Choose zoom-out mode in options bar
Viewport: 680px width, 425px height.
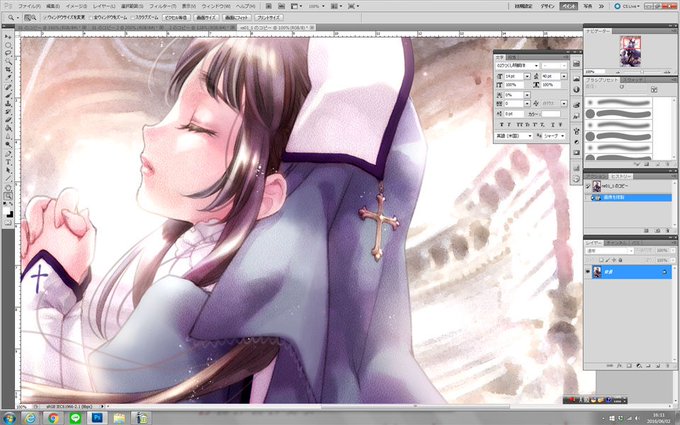click(x=34, y=17)
